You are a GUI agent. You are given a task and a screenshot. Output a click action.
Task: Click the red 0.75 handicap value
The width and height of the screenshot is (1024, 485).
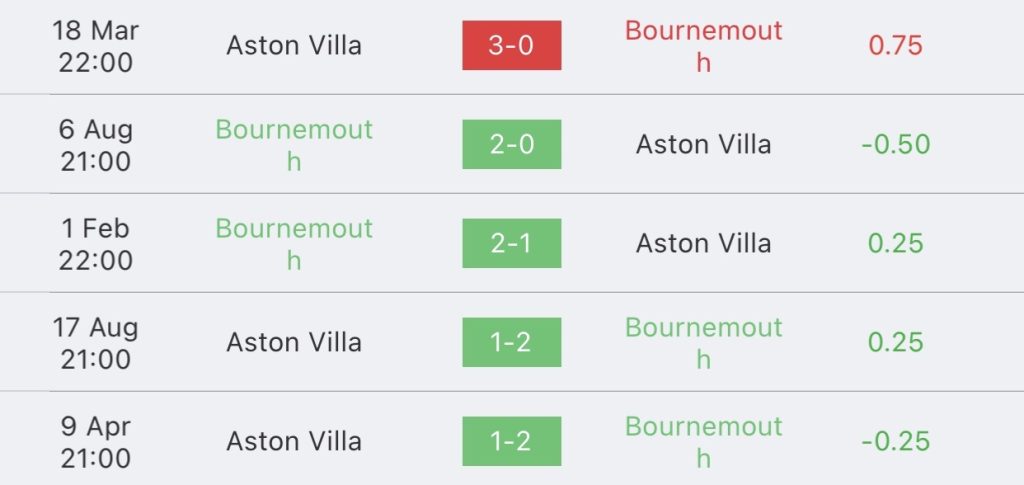[x=895, y=46]
